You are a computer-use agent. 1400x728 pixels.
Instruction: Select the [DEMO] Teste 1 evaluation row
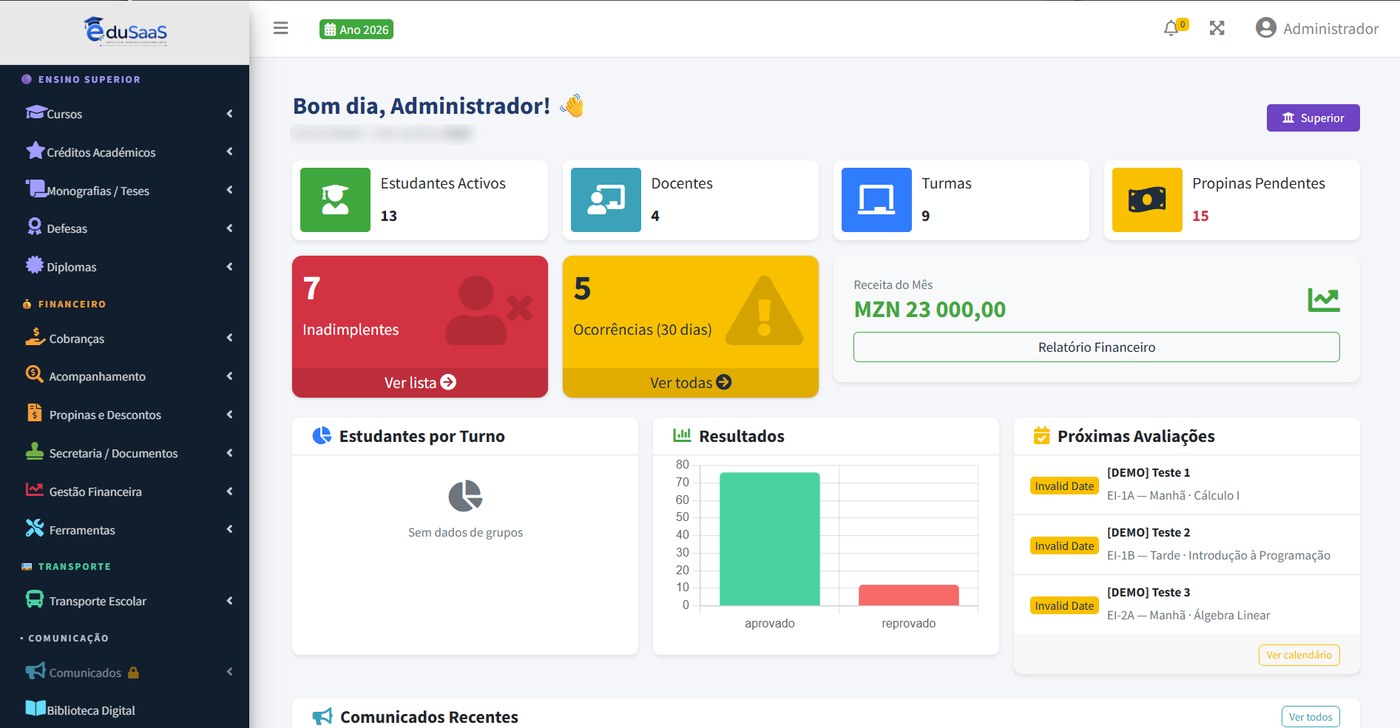click(1186, 484)
